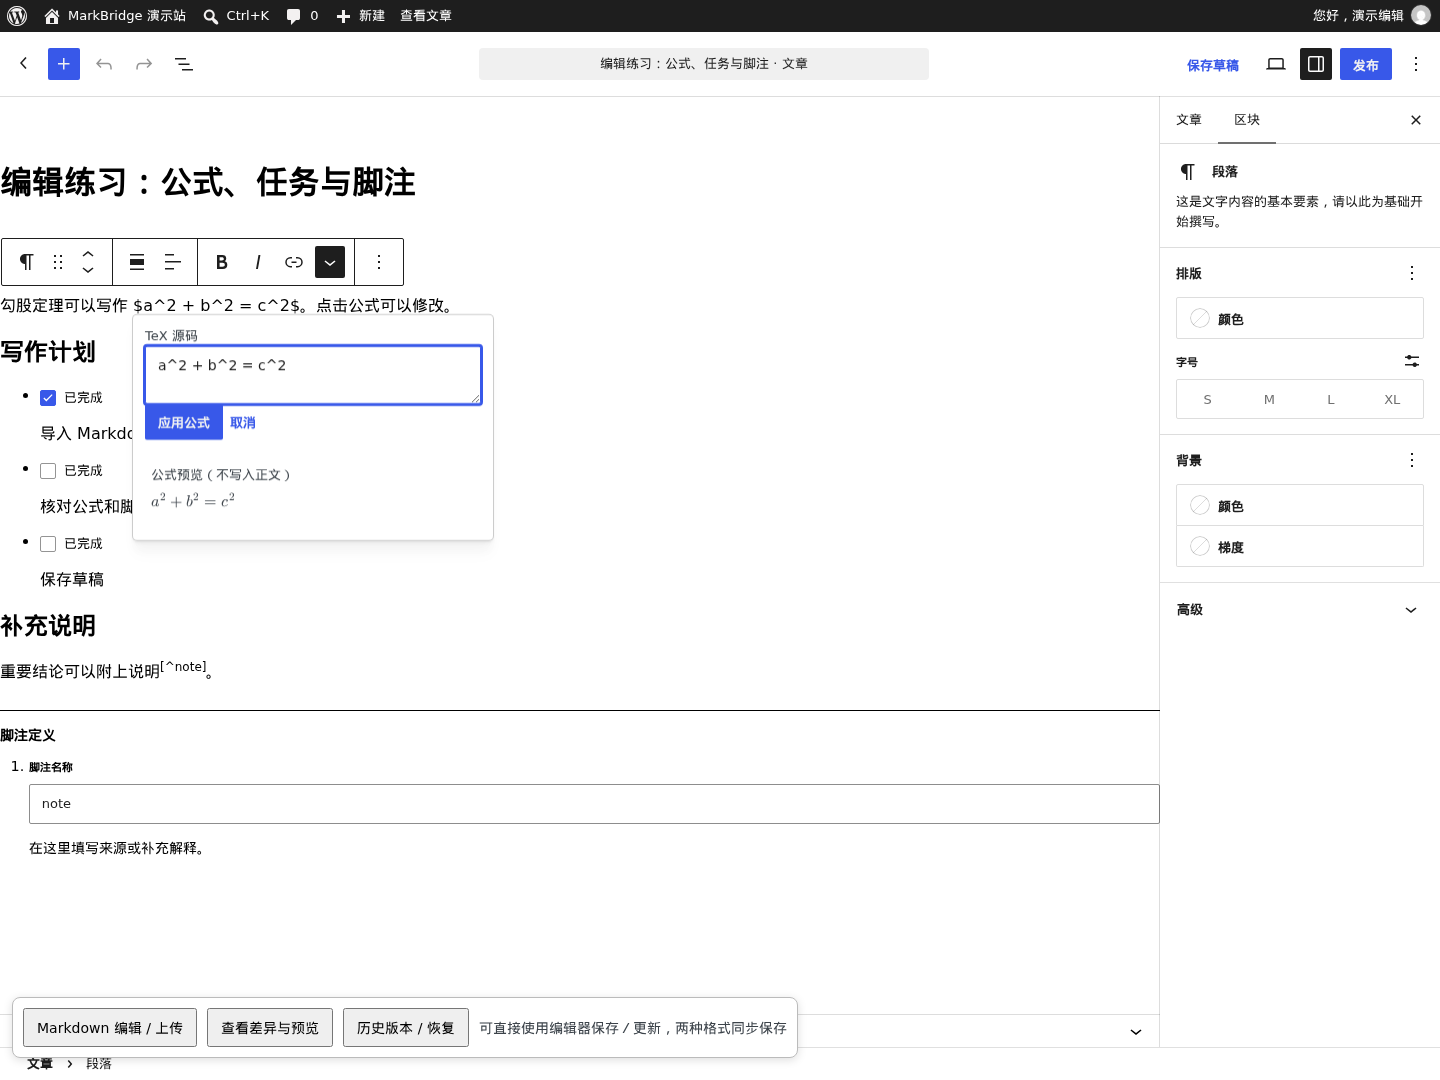Open the document overview list view
The image size is (1440, 1080).
coord(184,64)
